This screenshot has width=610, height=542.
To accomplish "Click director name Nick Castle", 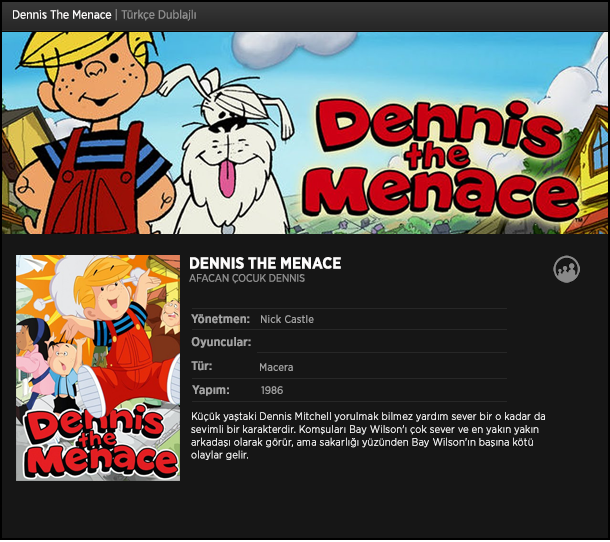I will coord(287,319).
